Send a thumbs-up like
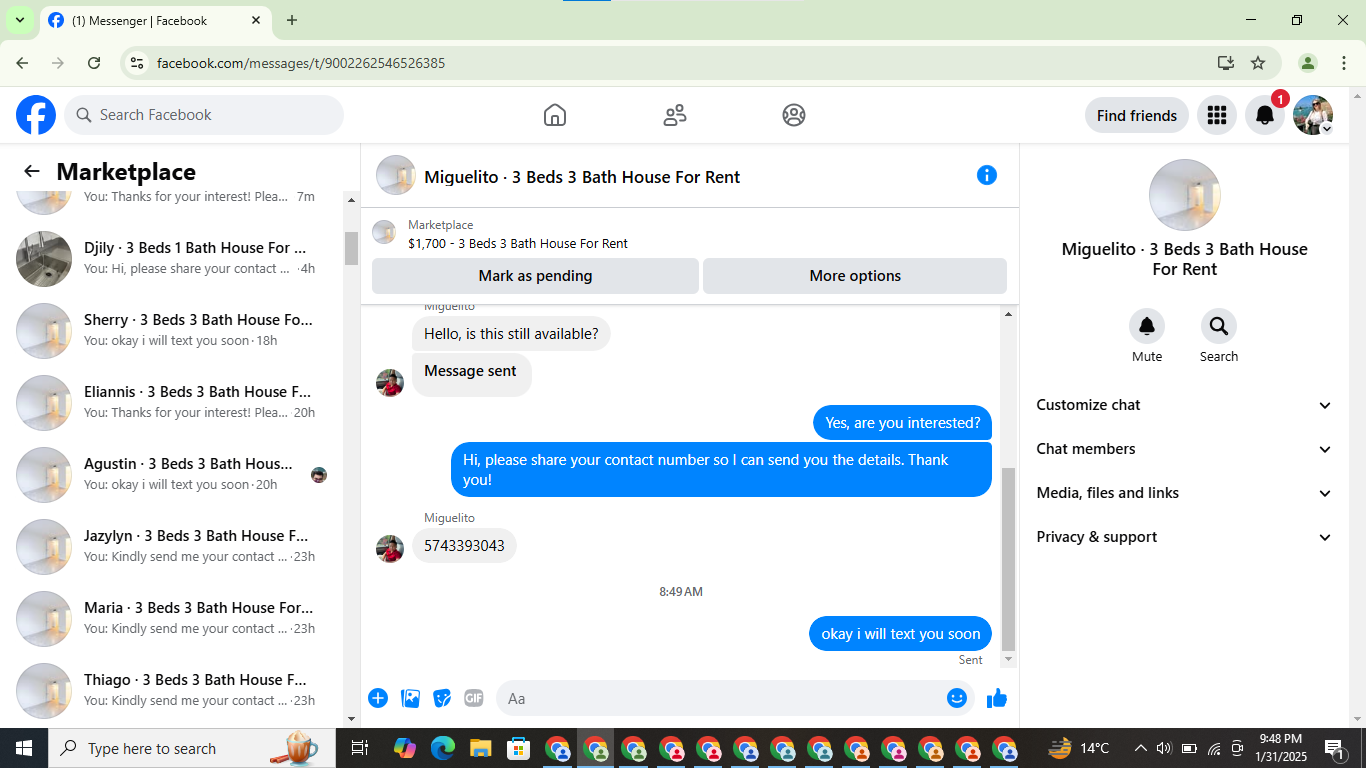This screenshot has height=768, width=1366. tap(997, 698)
